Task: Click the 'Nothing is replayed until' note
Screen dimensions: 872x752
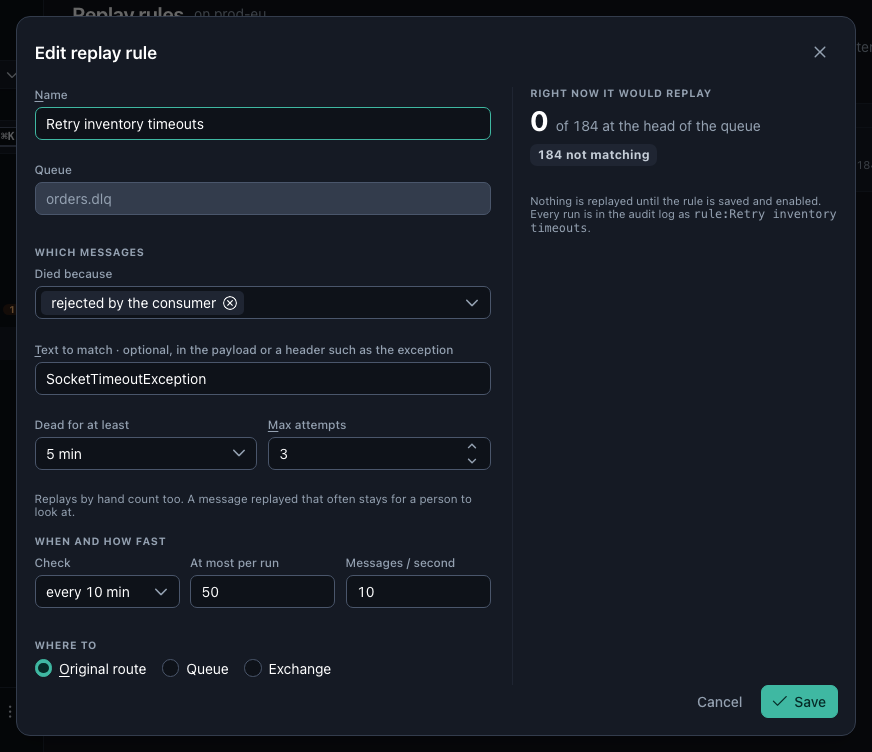Action: click(x=683, y=214)
